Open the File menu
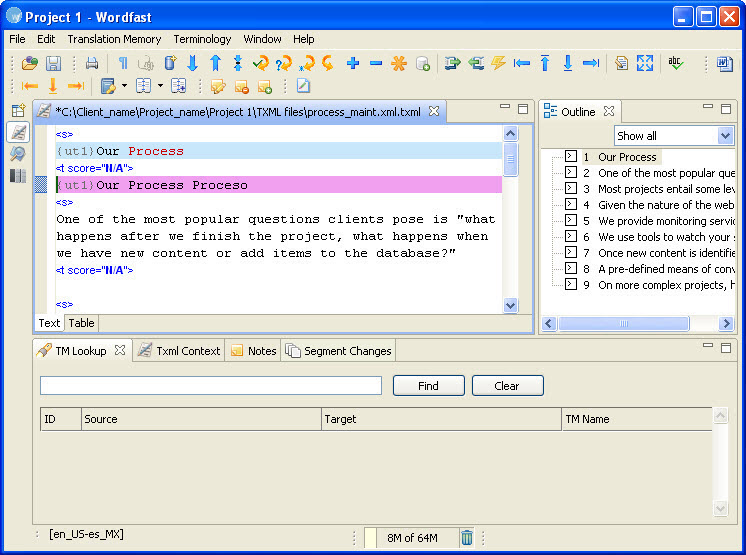Screen dimensions: 746x555 point(17,39)
